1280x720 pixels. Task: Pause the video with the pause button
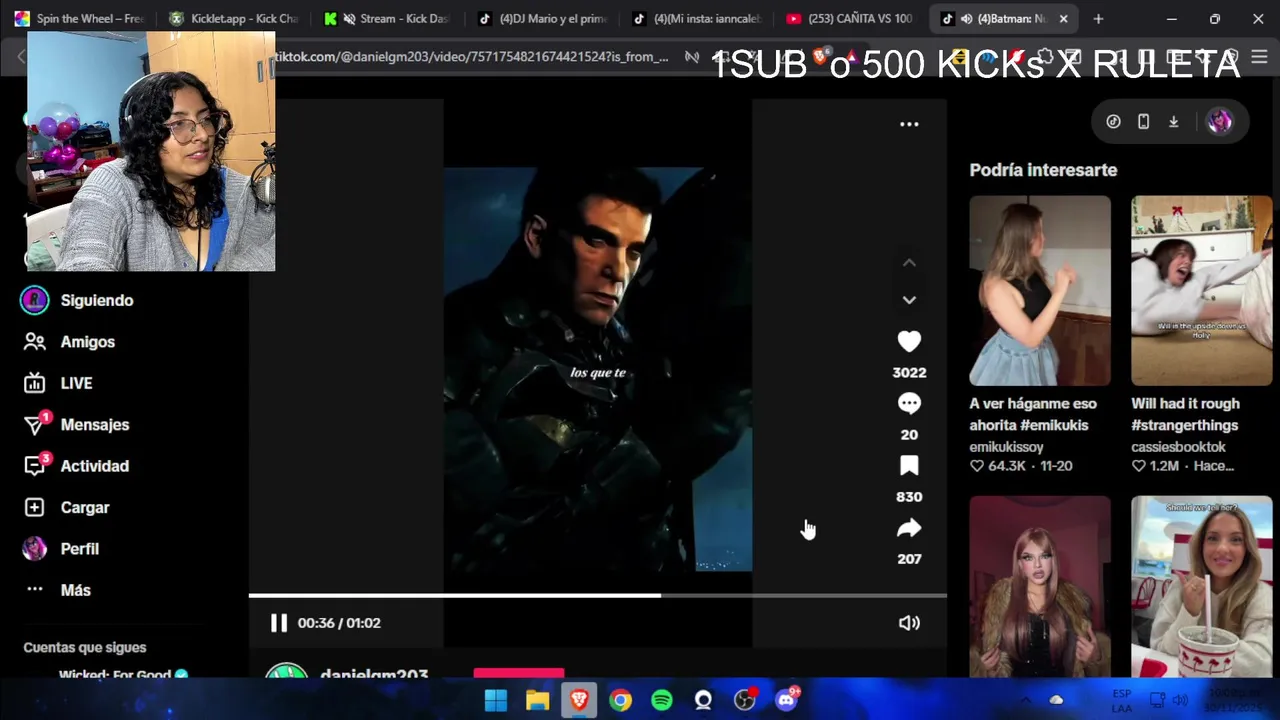[279, 623]
